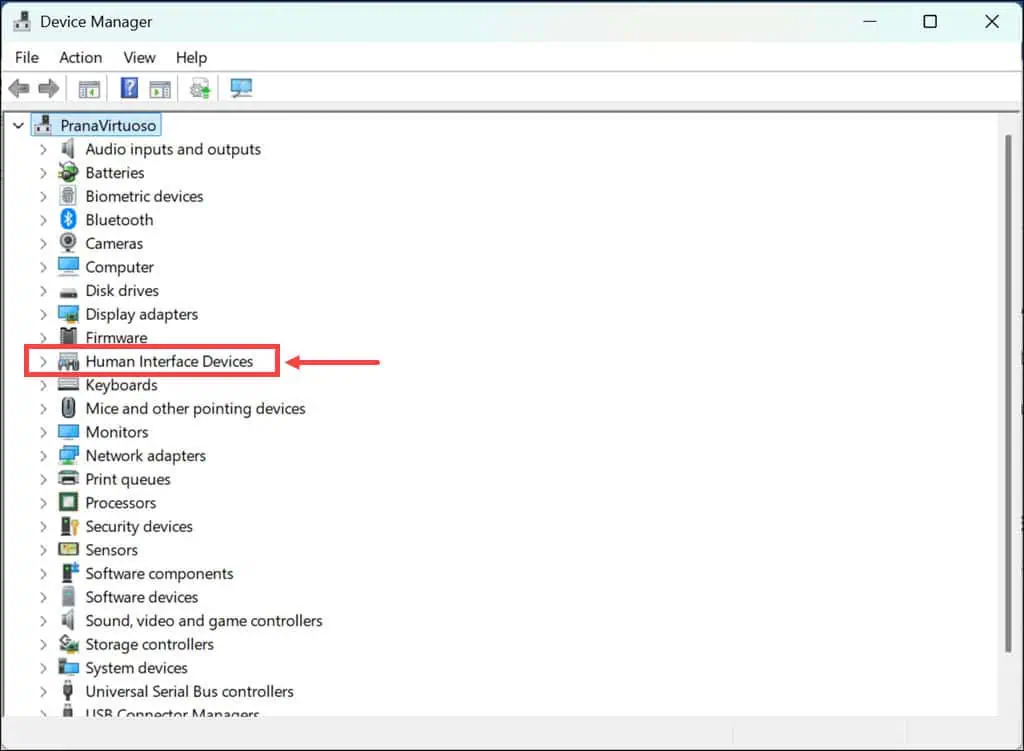Click the Disk drives icon
The image size is (1024, 751).
[x=68, y=292]
